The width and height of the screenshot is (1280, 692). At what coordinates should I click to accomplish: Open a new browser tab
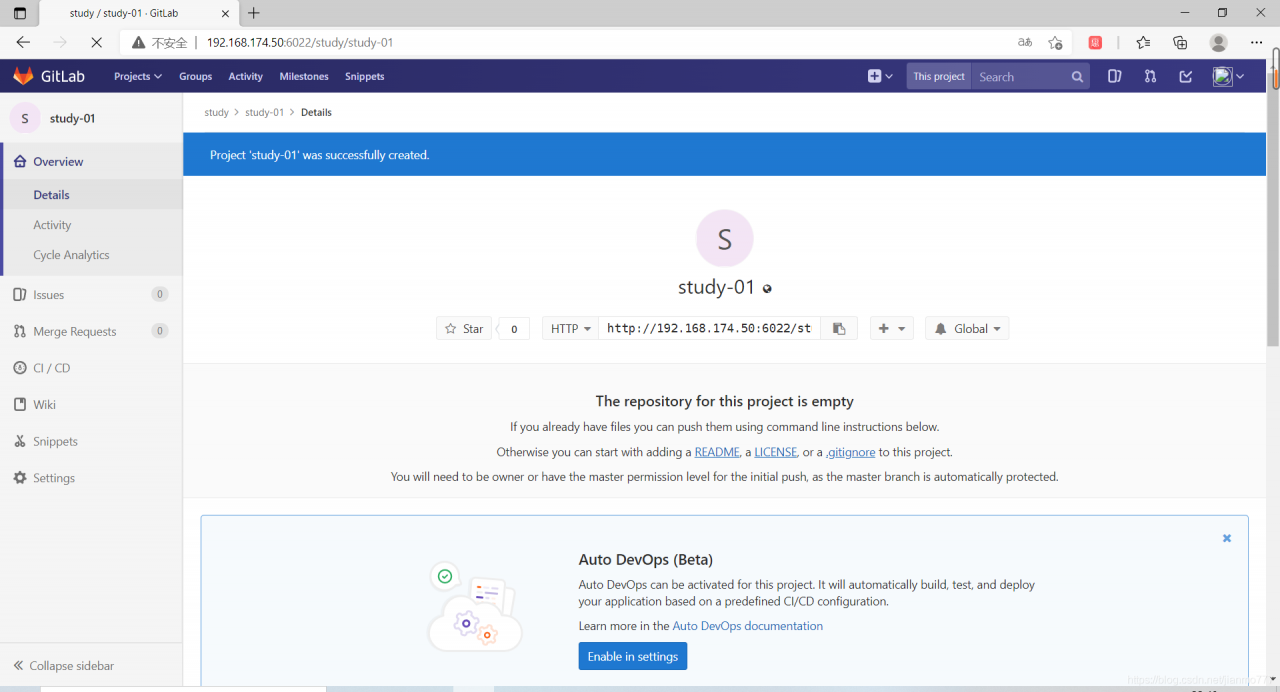click(x=254, y=13)
